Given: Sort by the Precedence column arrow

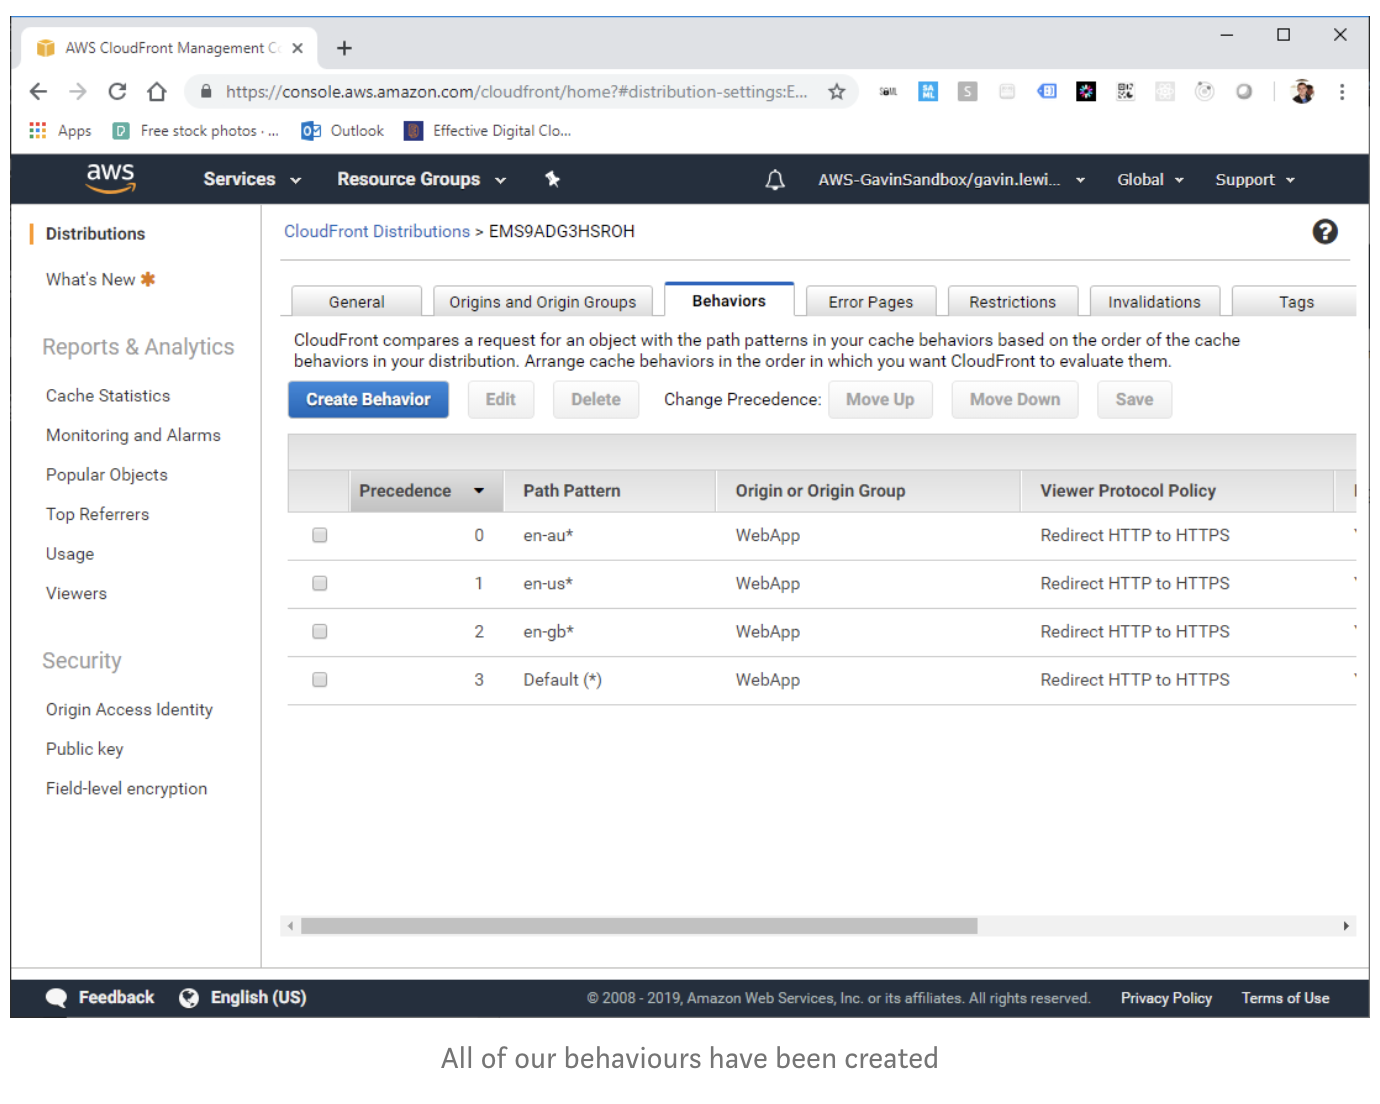Looking at the screenshot, I should [x=479, y=491].
